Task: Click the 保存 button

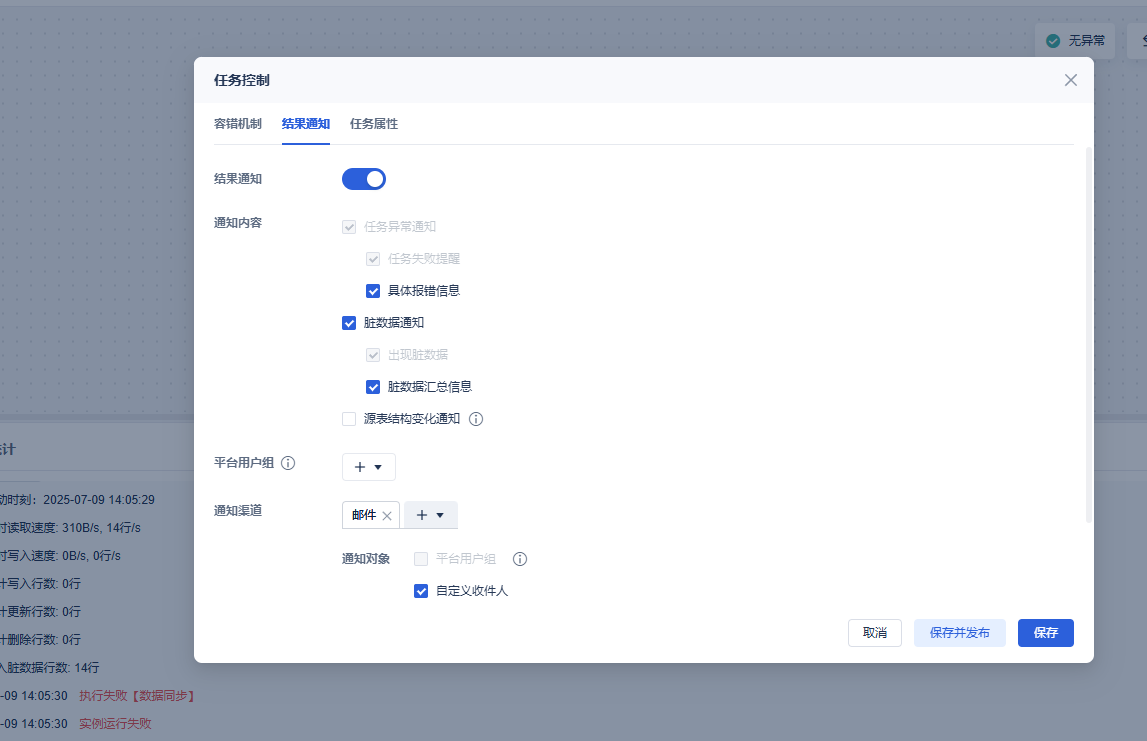Action: pyautogui.click(x=1046, y=633)
